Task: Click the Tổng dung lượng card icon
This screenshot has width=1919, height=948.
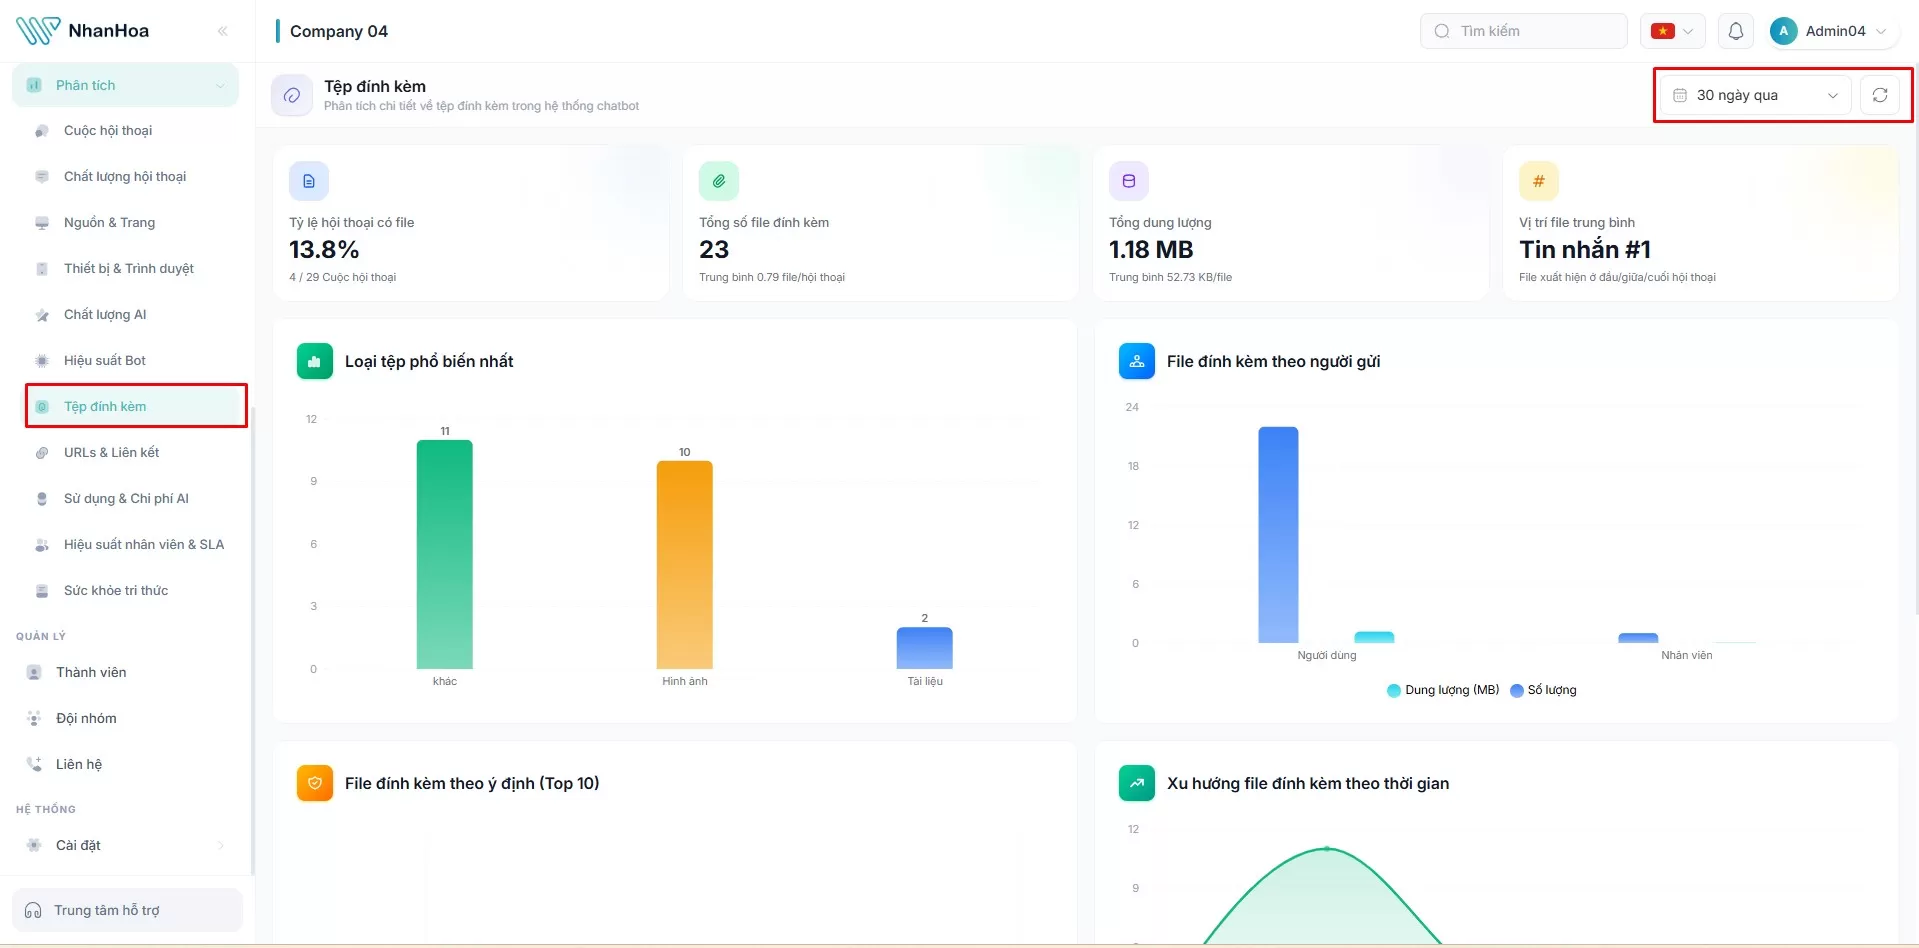Action: point(1129,181)
